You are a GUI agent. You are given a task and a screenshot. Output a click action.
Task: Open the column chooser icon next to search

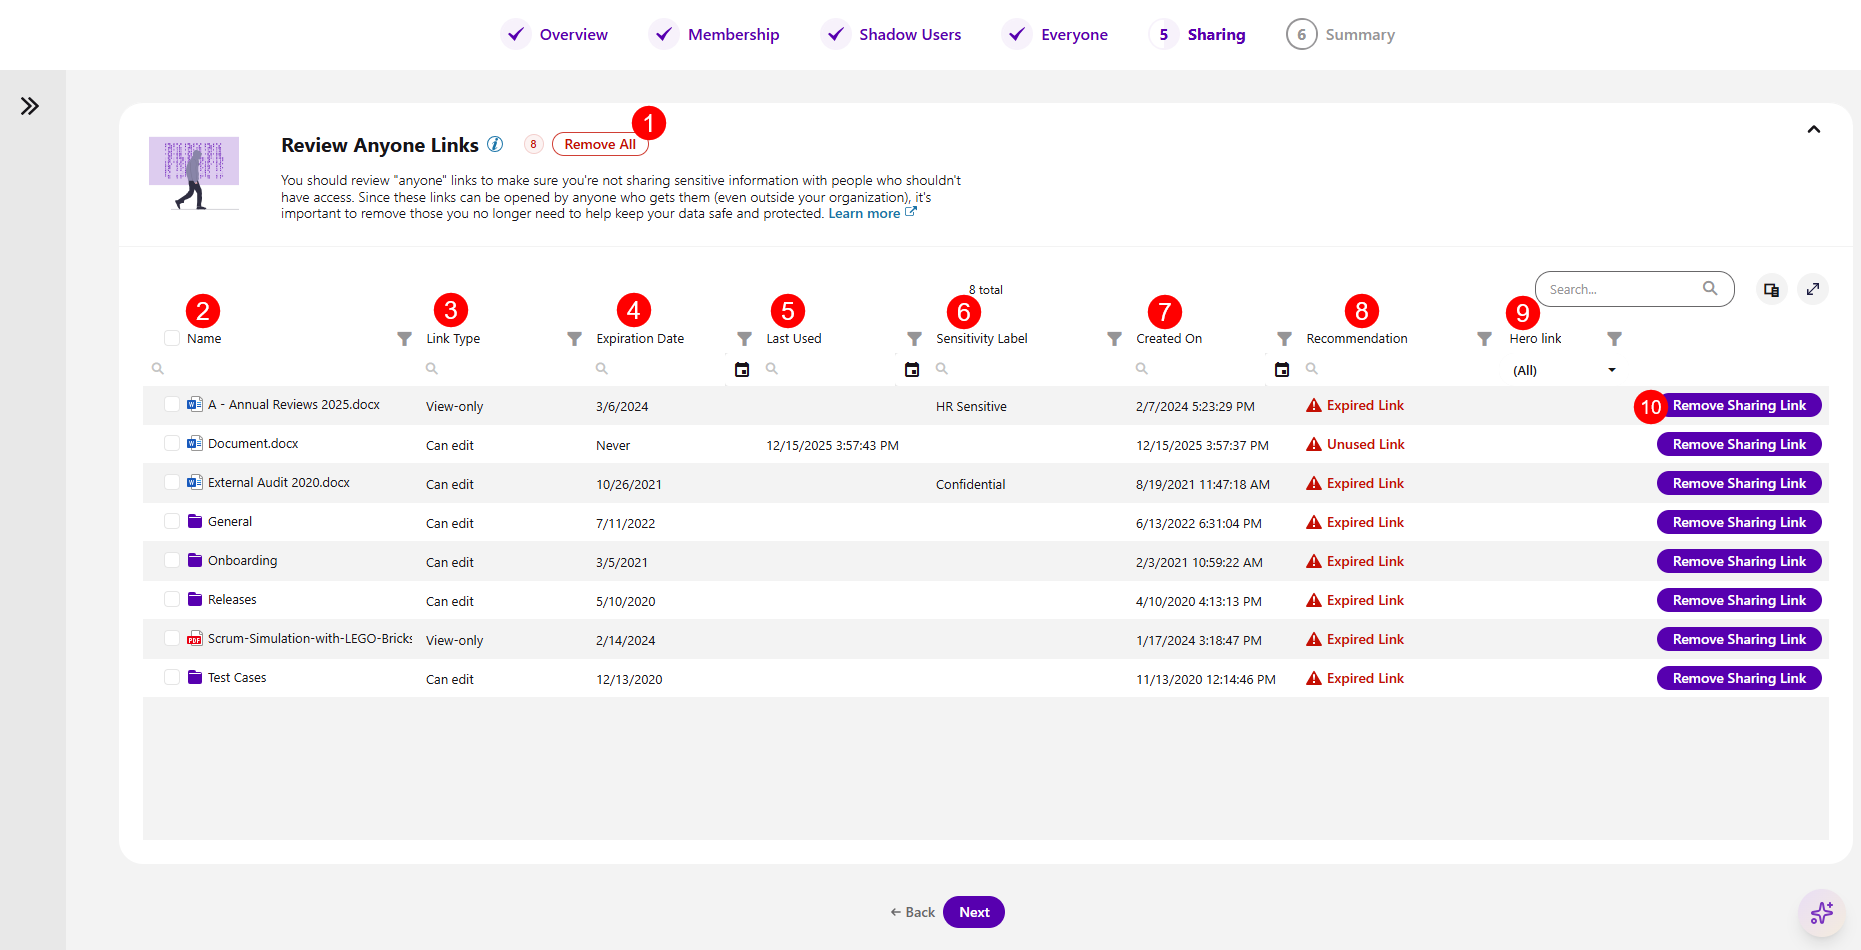(1771, 290)
